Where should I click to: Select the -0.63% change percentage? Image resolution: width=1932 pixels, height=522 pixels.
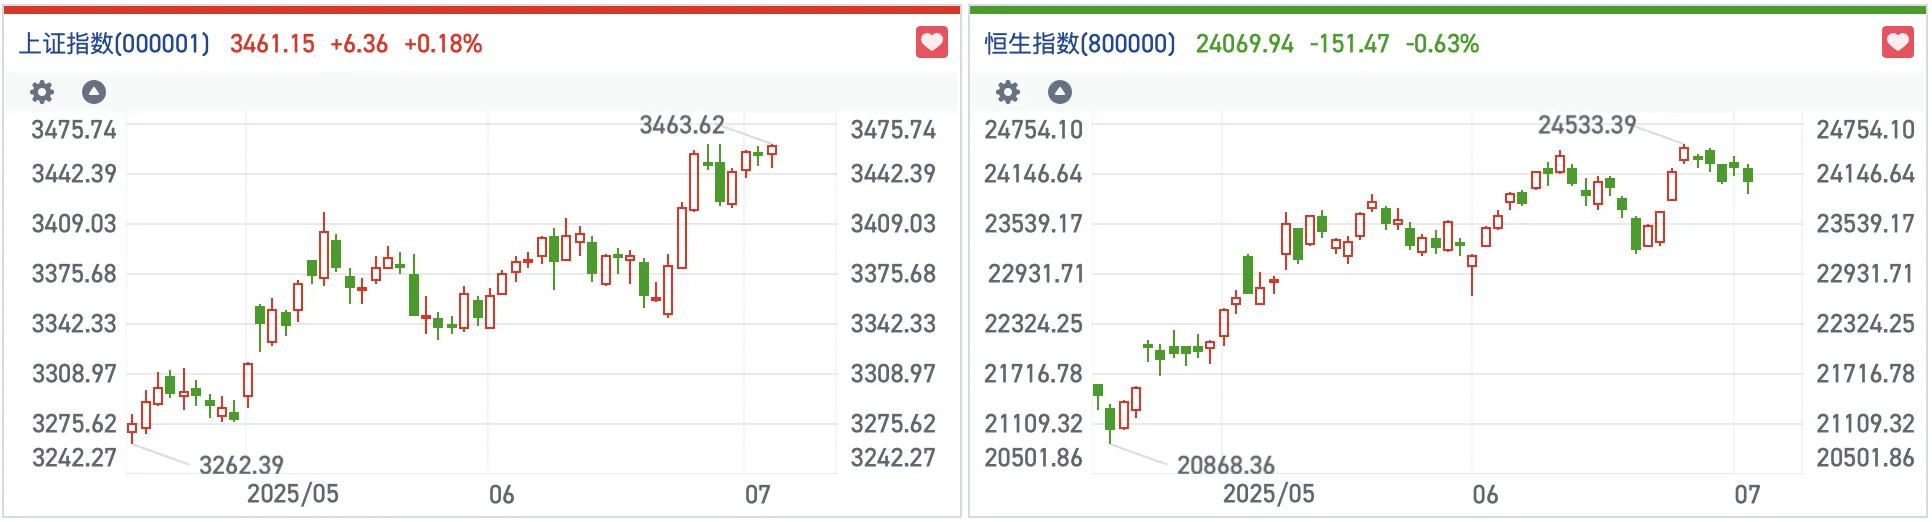(1442, 44)
